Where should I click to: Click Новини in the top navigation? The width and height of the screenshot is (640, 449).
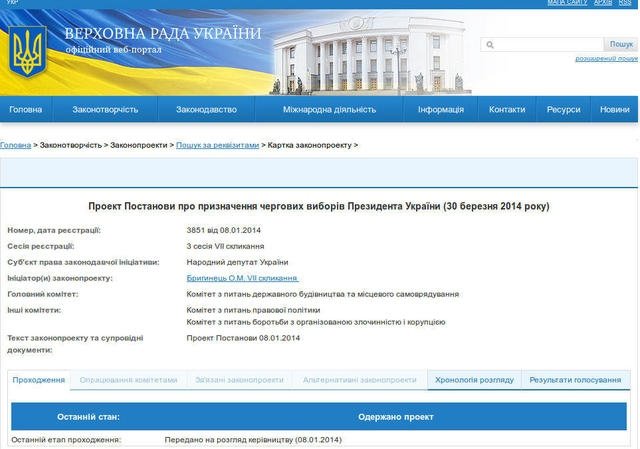coord(615,109)
